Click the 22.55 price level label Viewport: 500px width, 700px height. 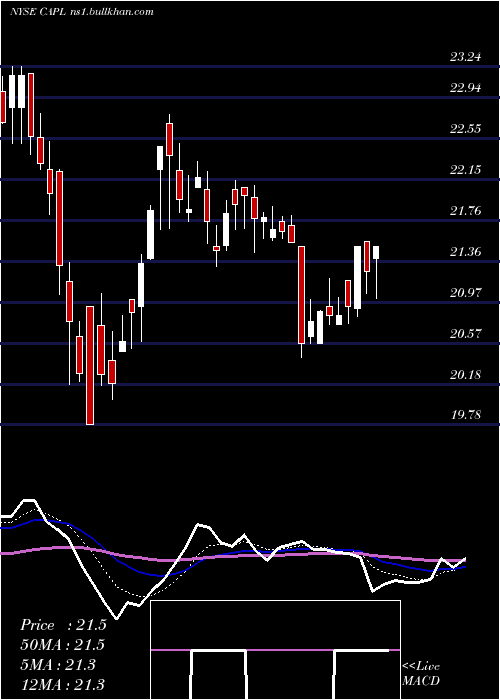click(x=466, y=129)
